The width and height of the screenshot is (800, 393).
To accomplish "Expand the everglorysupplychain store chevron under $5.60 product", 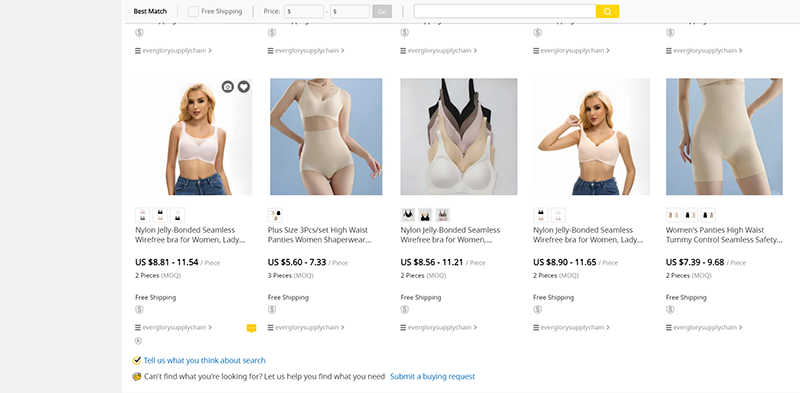I will (x=343, y=328).
